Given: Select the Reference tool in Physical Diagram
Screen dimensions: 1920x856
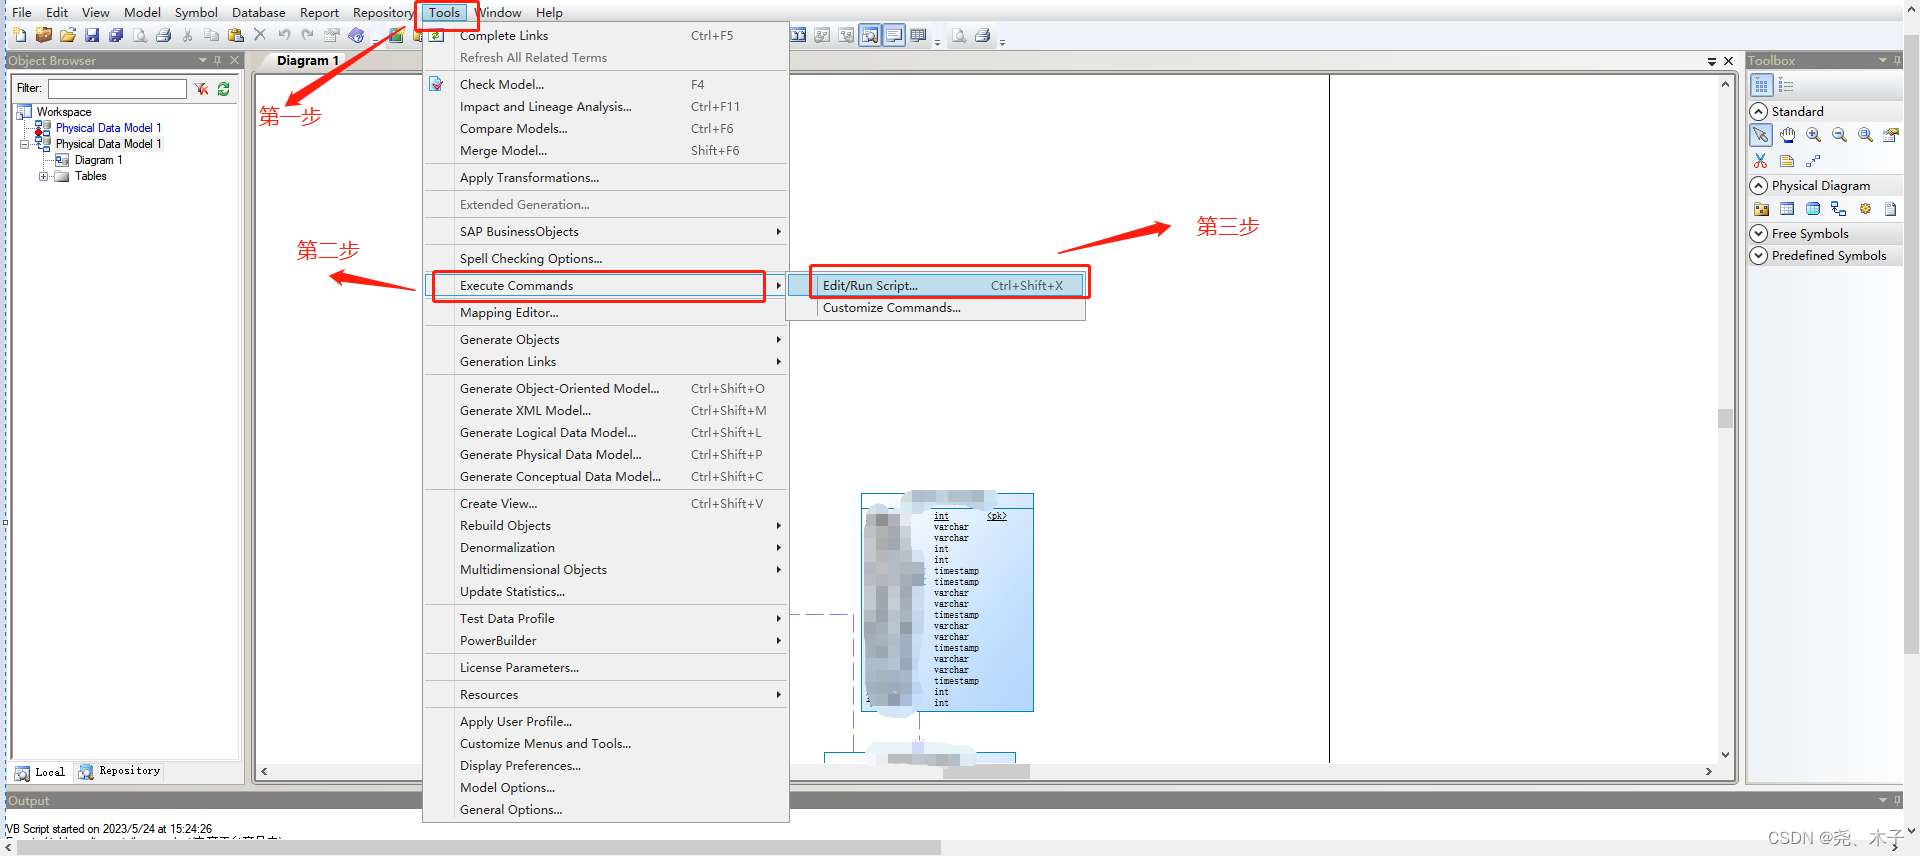Looking at the screenshot, I should pyautogui.click(x=1839, y=209).
